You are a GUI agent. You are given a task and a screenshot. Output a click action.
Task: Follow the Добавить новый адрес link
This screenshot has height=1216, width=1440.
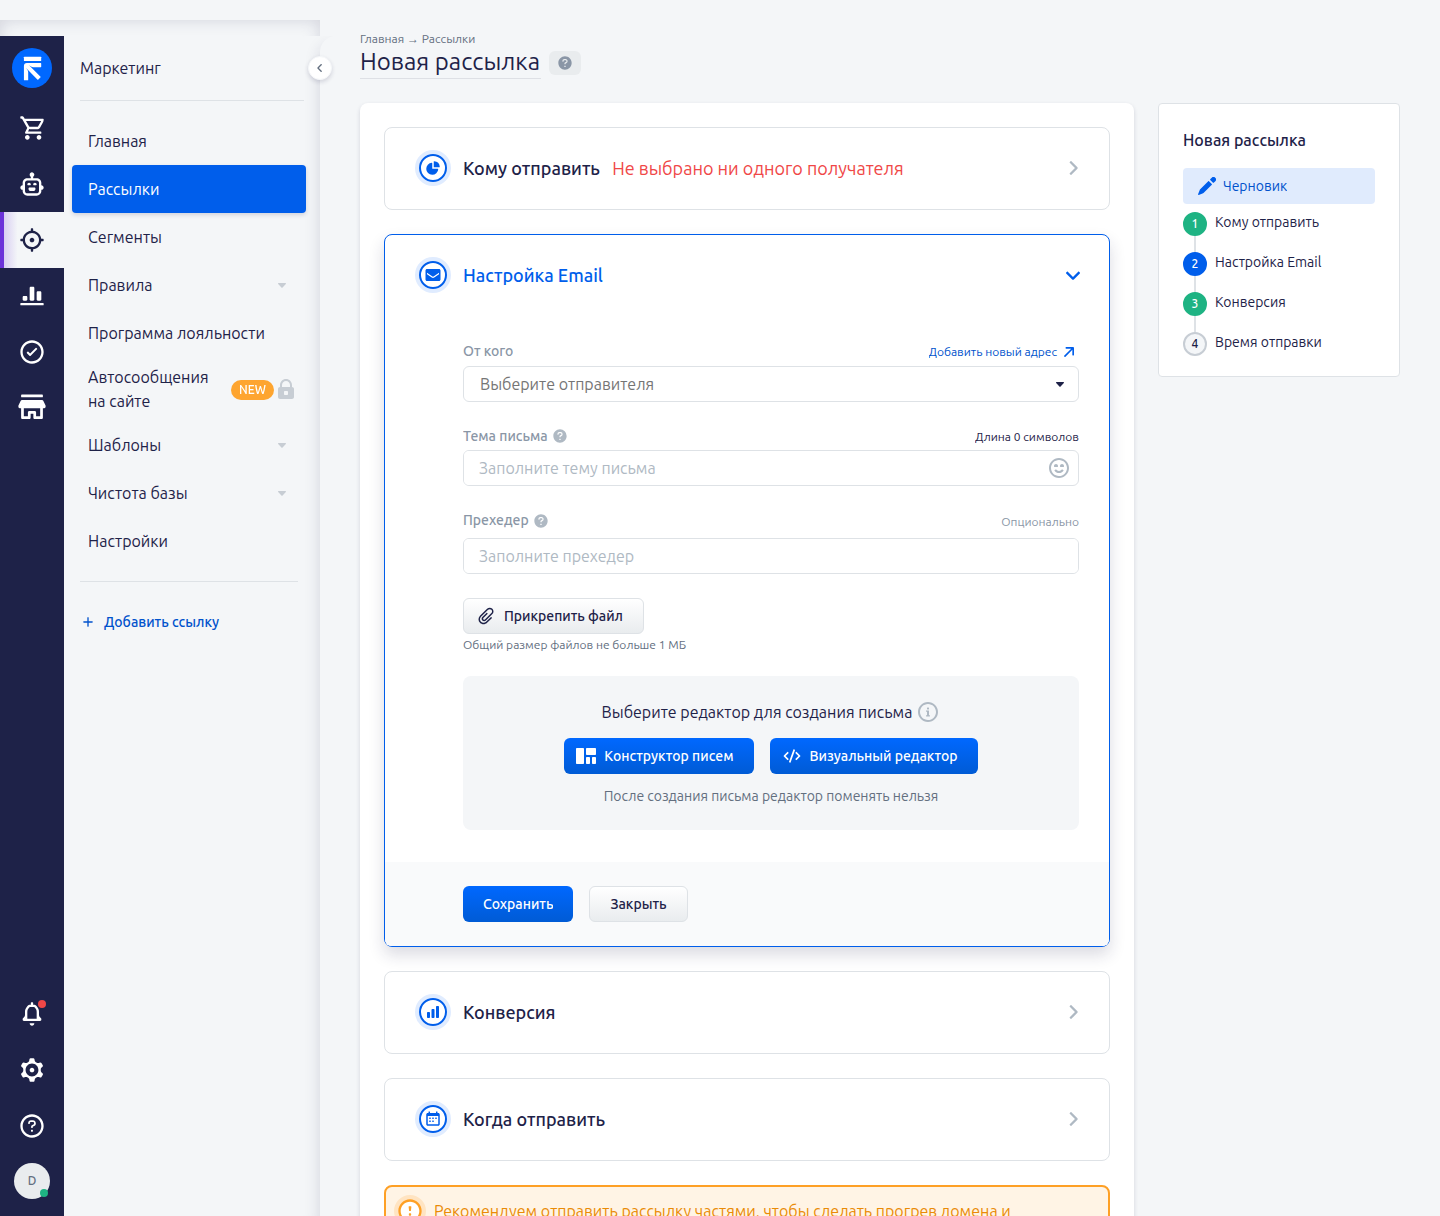click(1002, 352)
